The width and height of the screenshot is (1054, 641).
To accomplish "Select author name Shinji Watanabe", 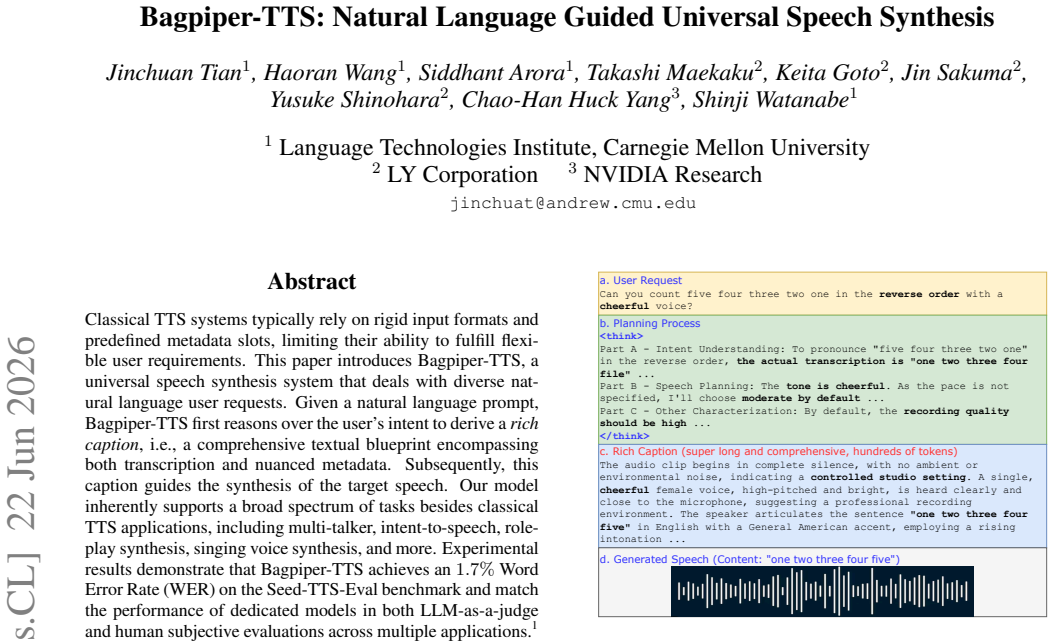I will [771, 99].
